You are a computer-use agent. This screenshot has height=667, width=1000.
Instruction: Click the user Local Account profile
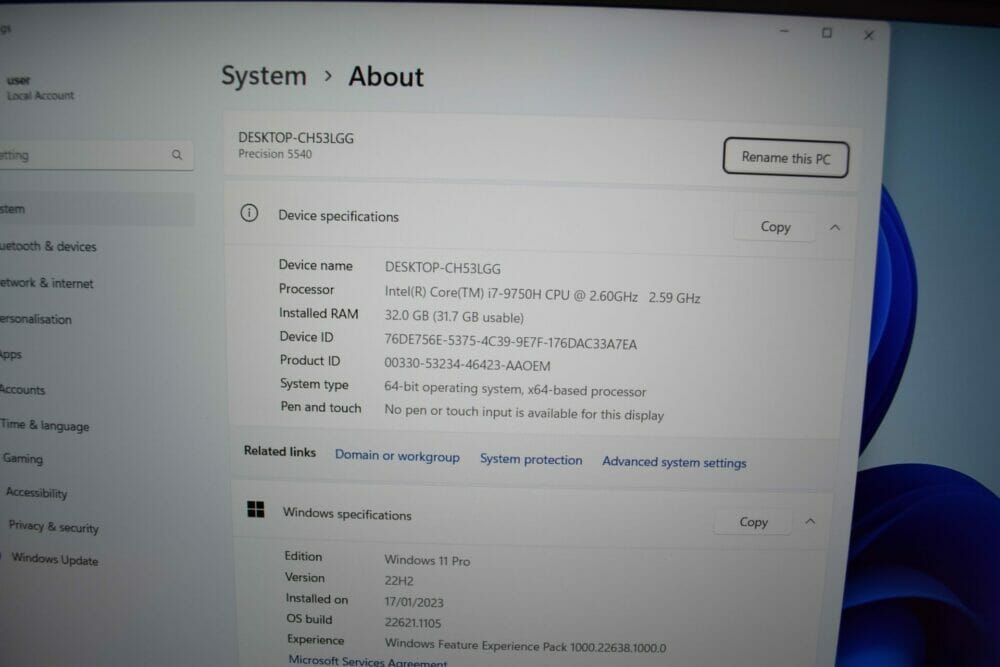(x=40, y=87)
